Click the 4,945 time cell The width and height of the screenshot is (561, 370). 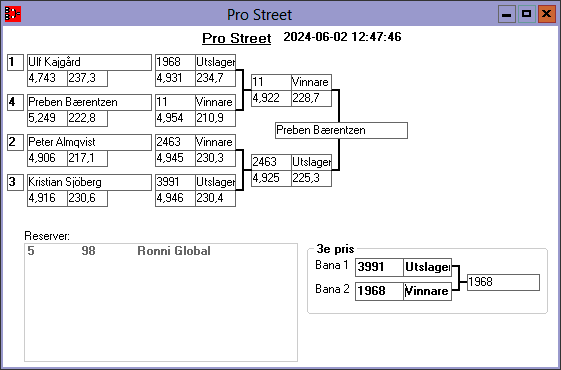click(x=175, y=159)
